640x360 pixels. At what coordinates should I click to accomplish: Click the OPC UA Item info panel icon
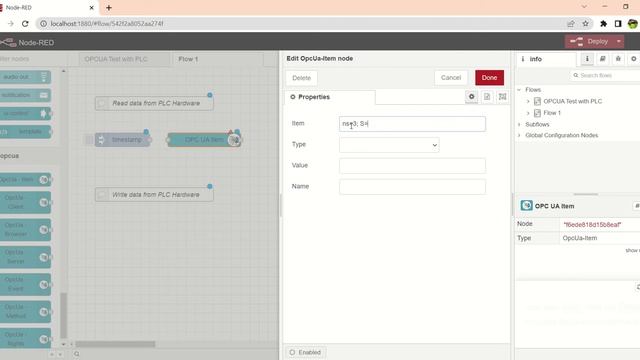click(527, 205)
